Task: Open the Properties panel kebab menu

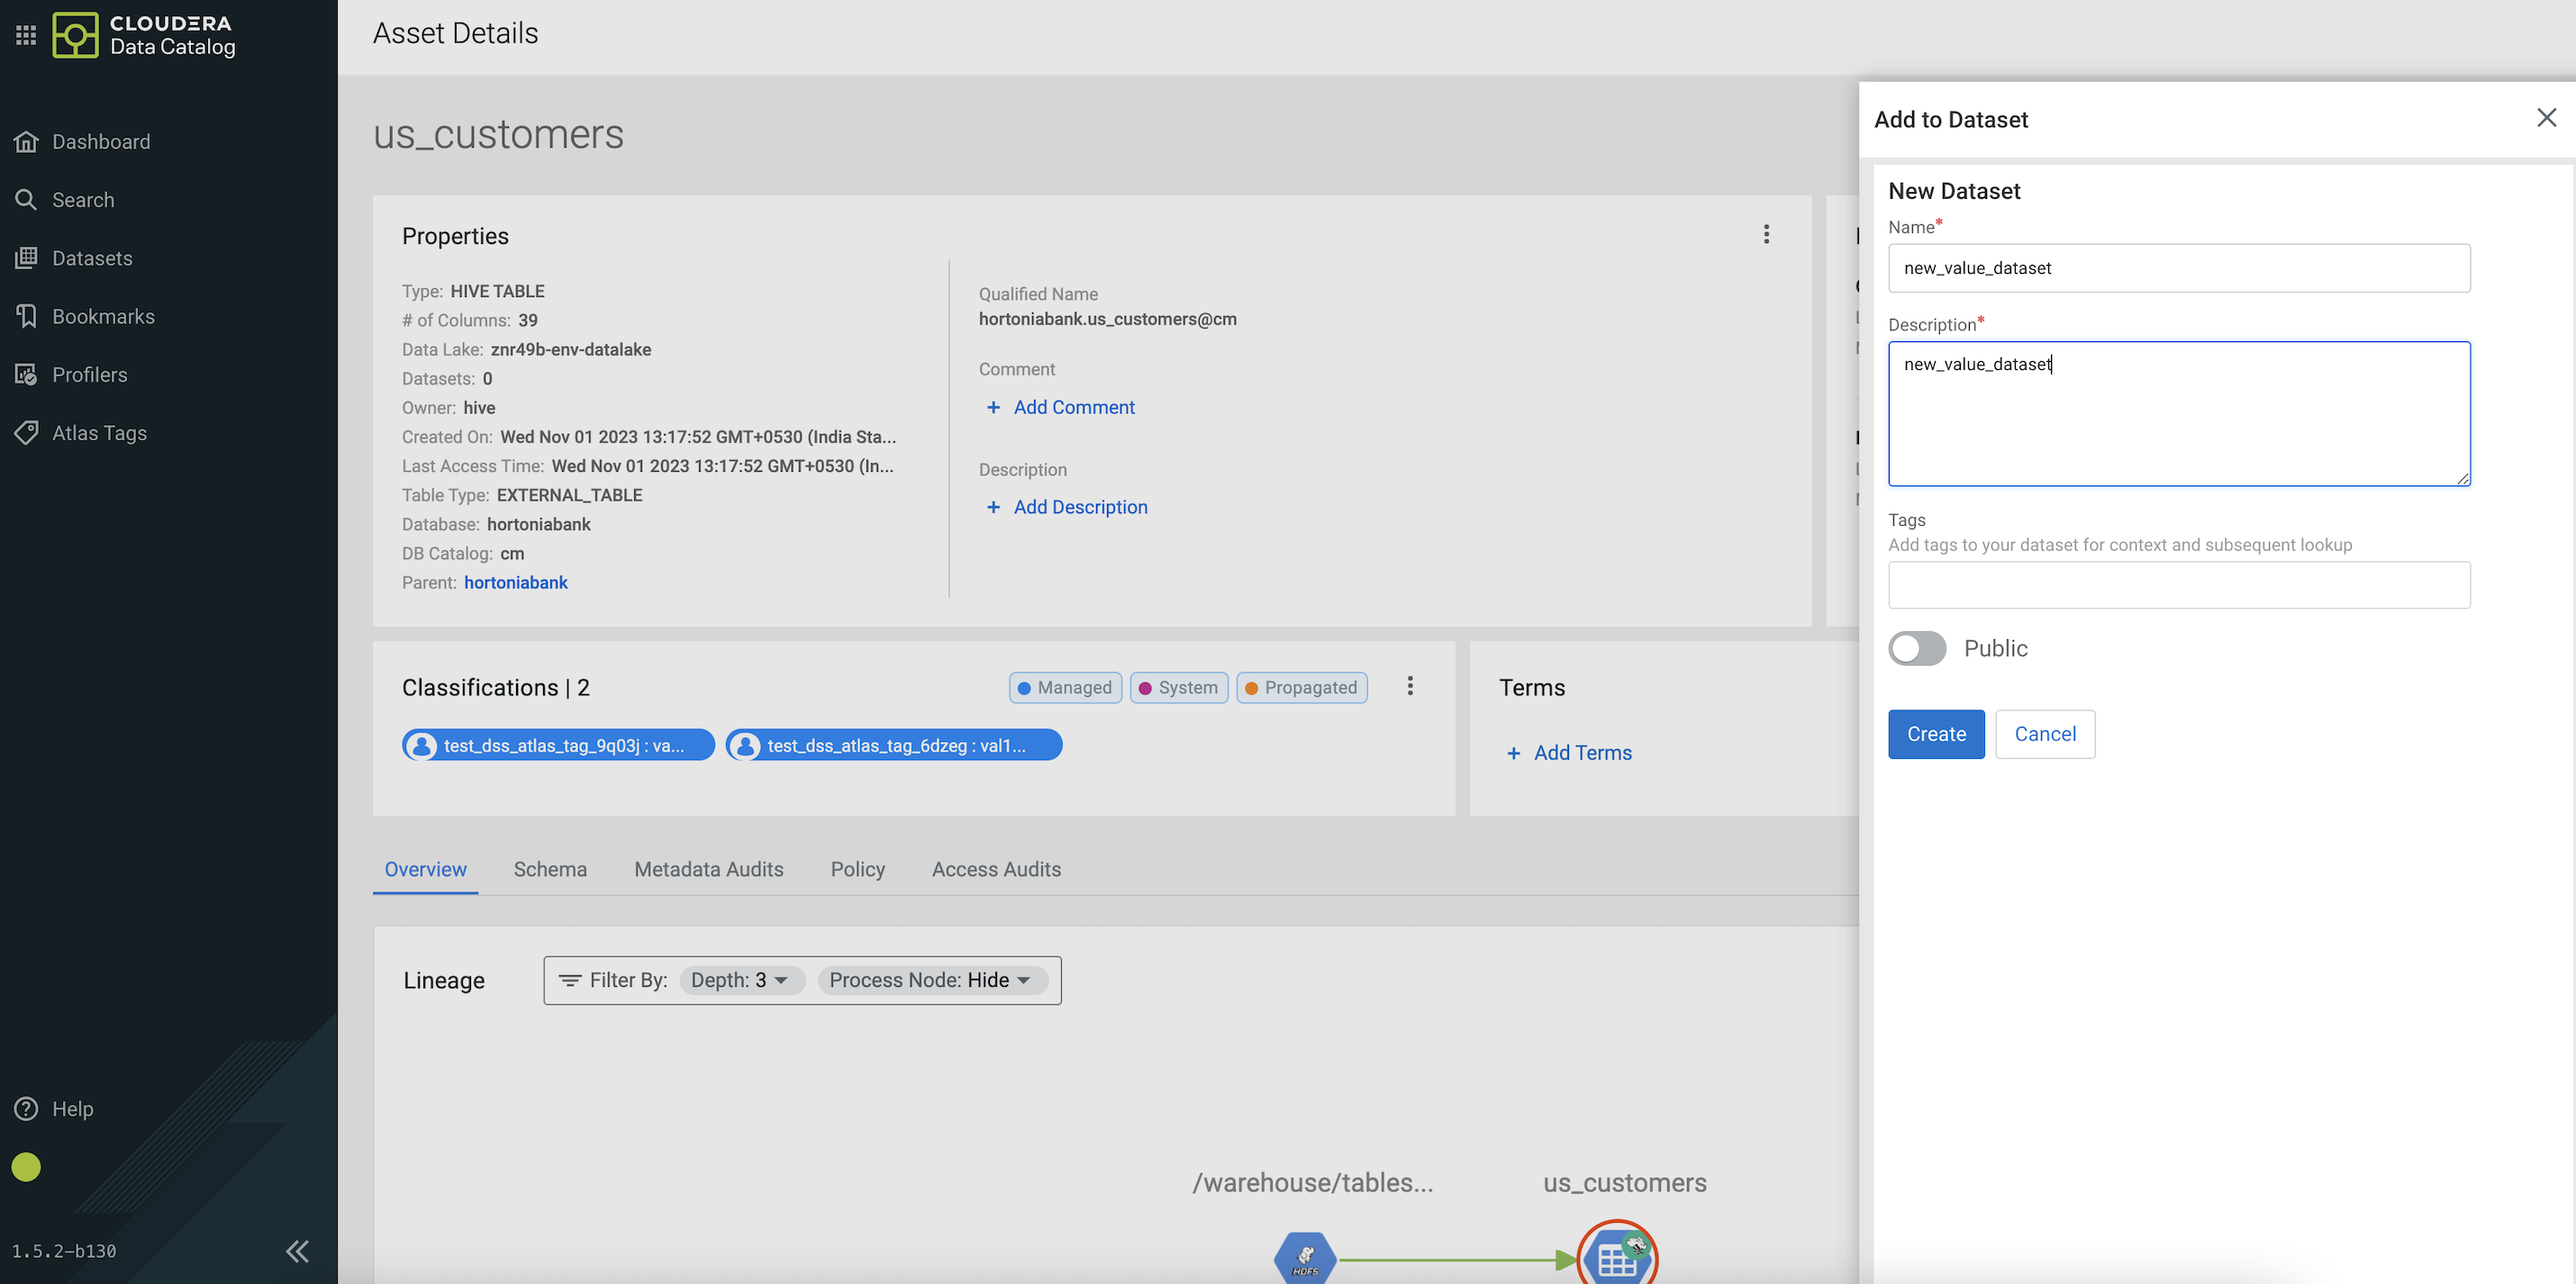Action: point(1766,234)
